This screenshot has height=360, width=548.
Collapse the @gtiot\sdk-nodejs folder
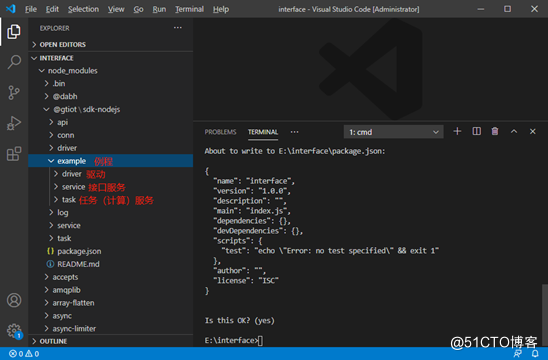[x=110, y=109]
